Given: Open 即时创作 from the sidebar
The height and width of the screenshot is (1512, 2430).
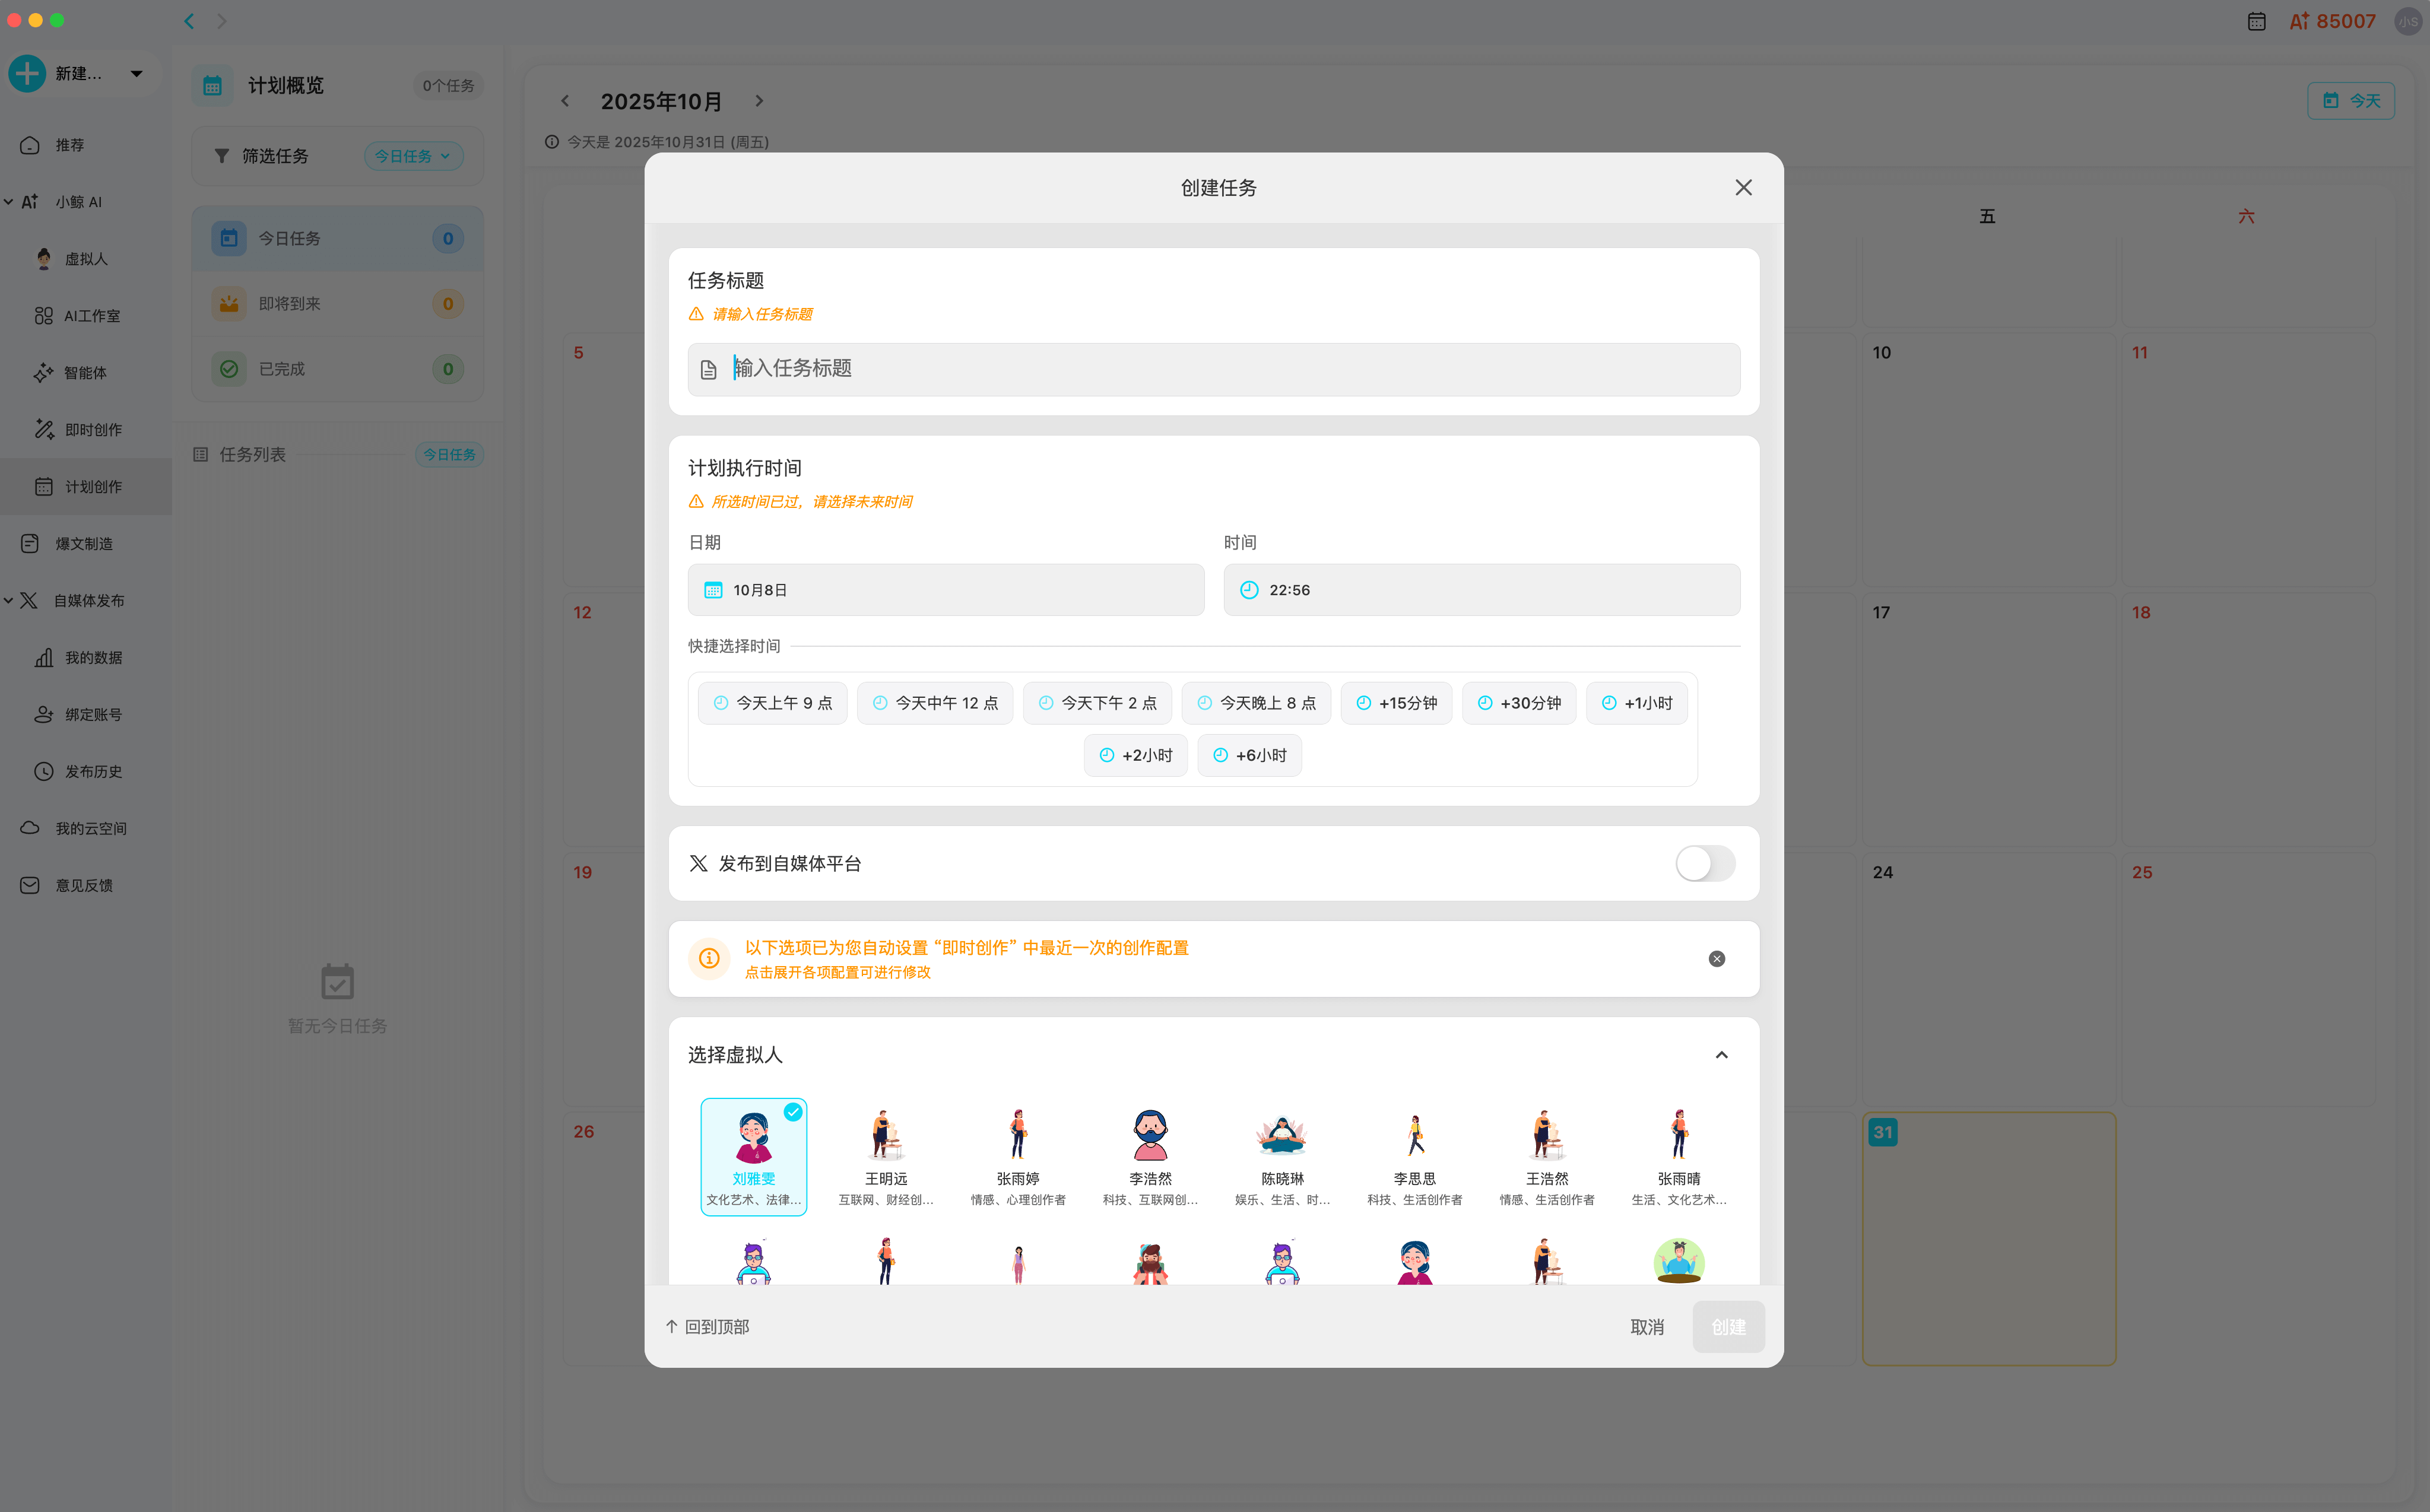Looking at the screenshot, I should tap(94, 429).
